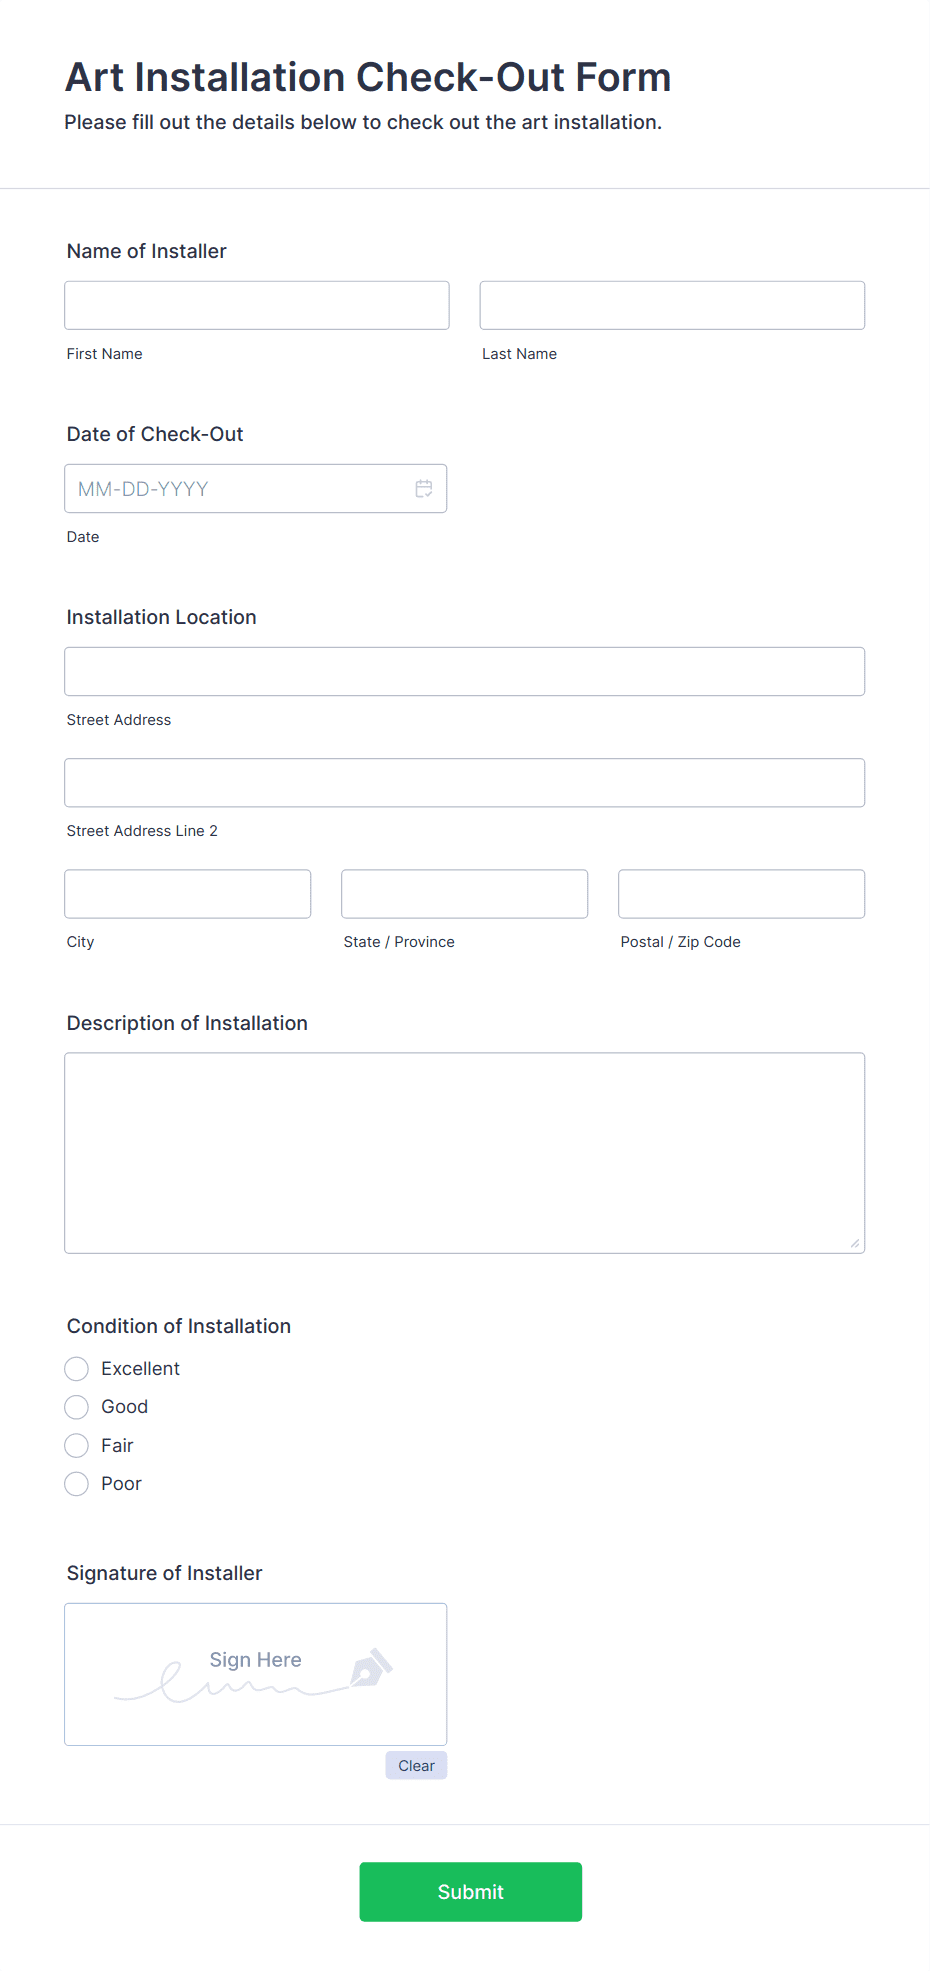Click the Condition of Installation label

click(x=179, y=1326)
